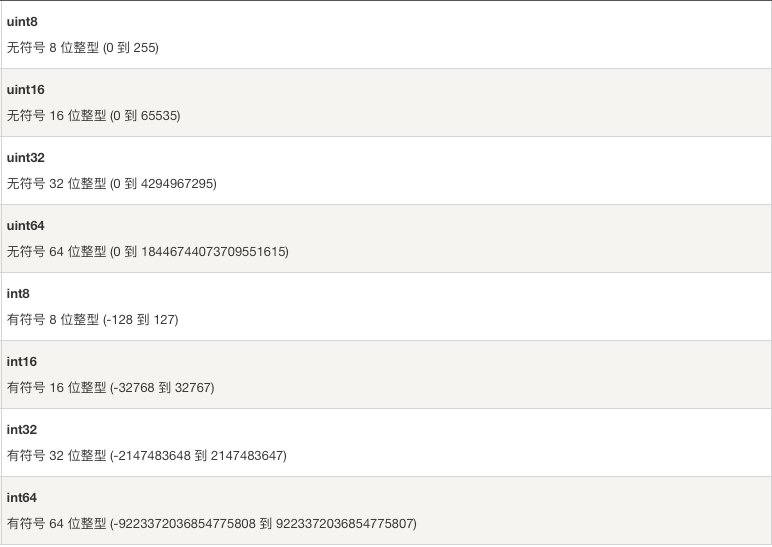The width and height of the screenshot is (772, 547).
Task: Click the int8 type heading
Action: click(18, 293)
